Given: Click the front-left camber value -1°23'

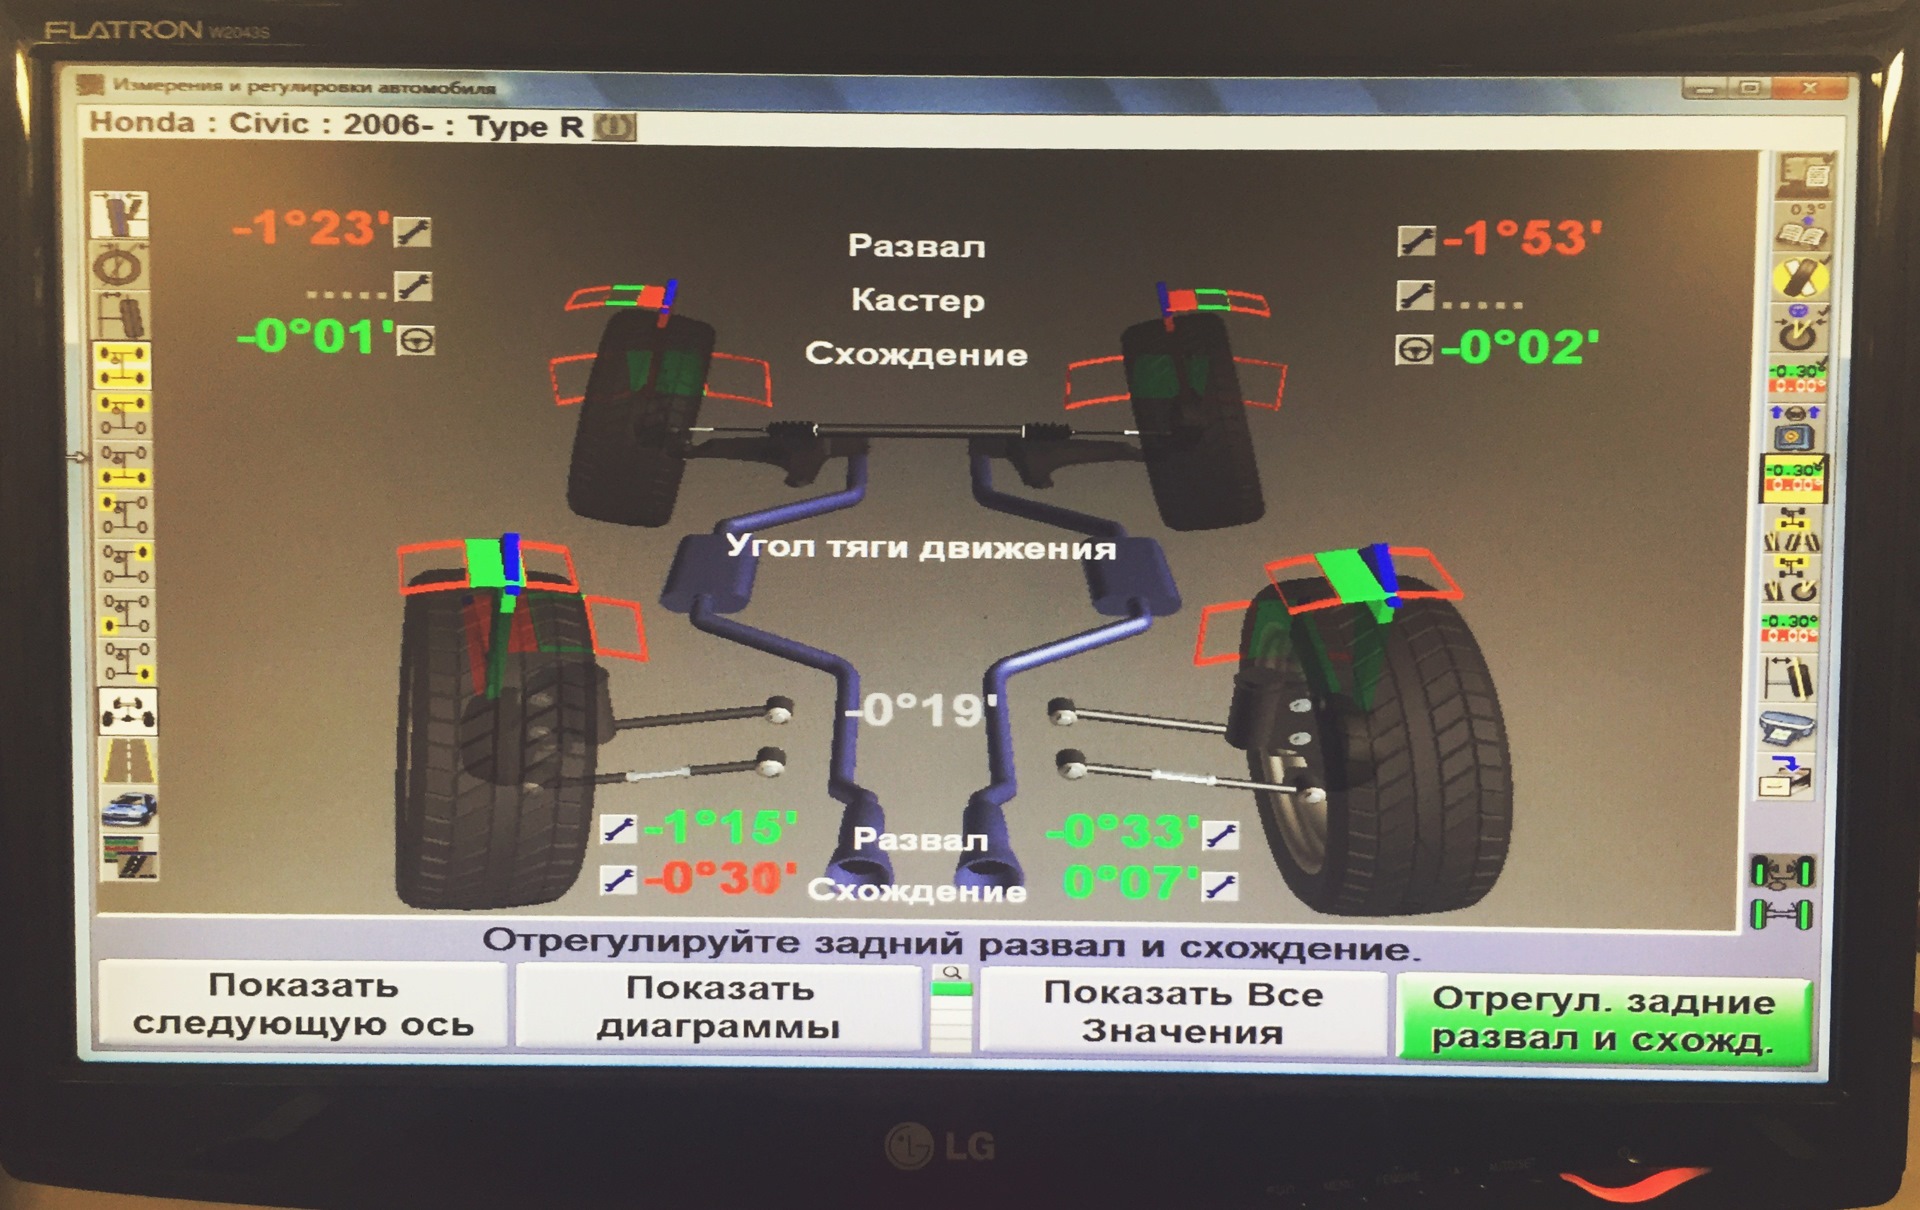Looking at the screenshot, I should click(311, 228).
